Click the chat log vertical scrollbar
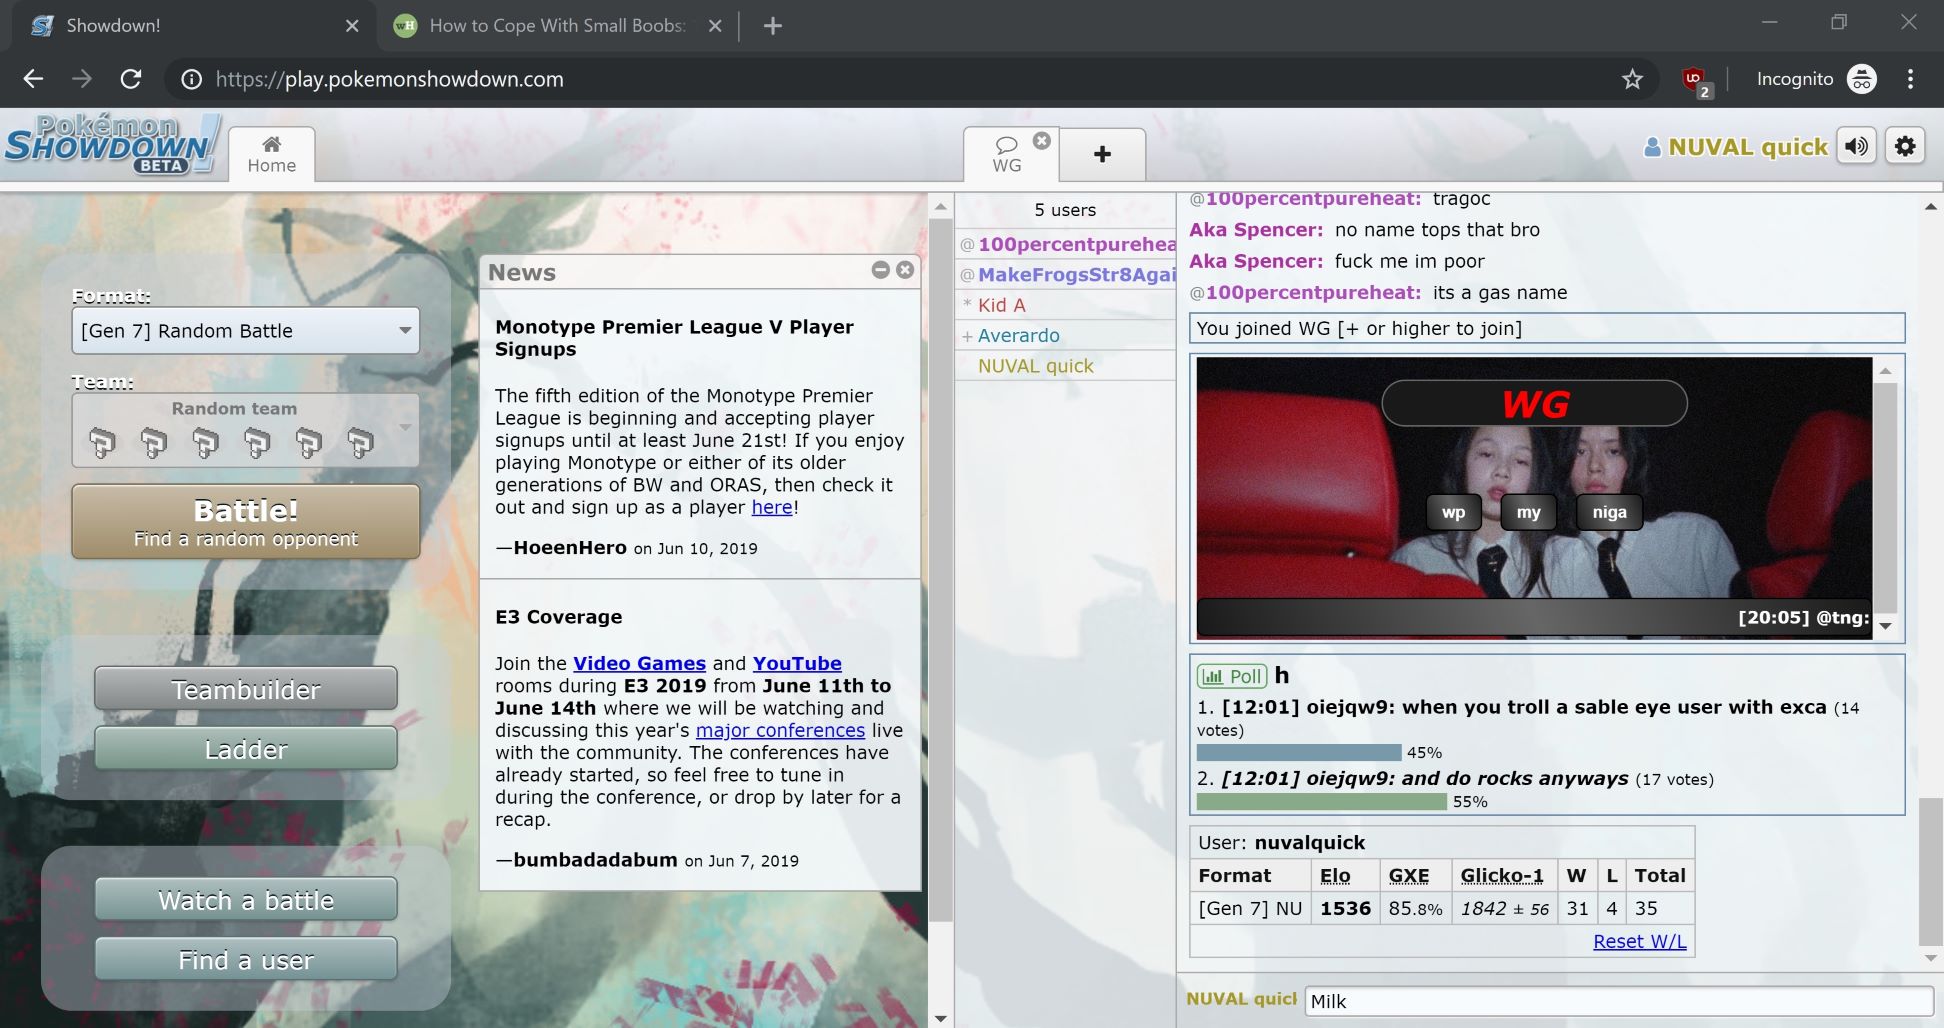Image resolution: width=1944 pixels, height=1028 pixels. point(1930,871)
